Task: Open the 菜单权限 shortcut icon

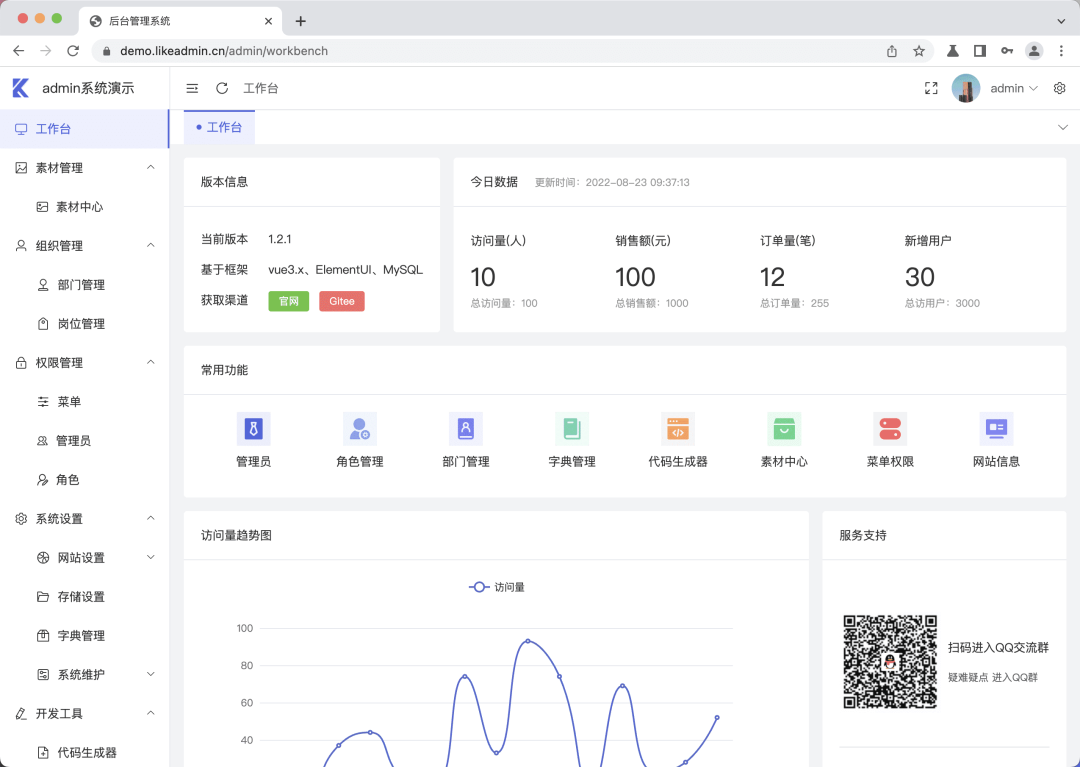Action: tap(889, 429)
